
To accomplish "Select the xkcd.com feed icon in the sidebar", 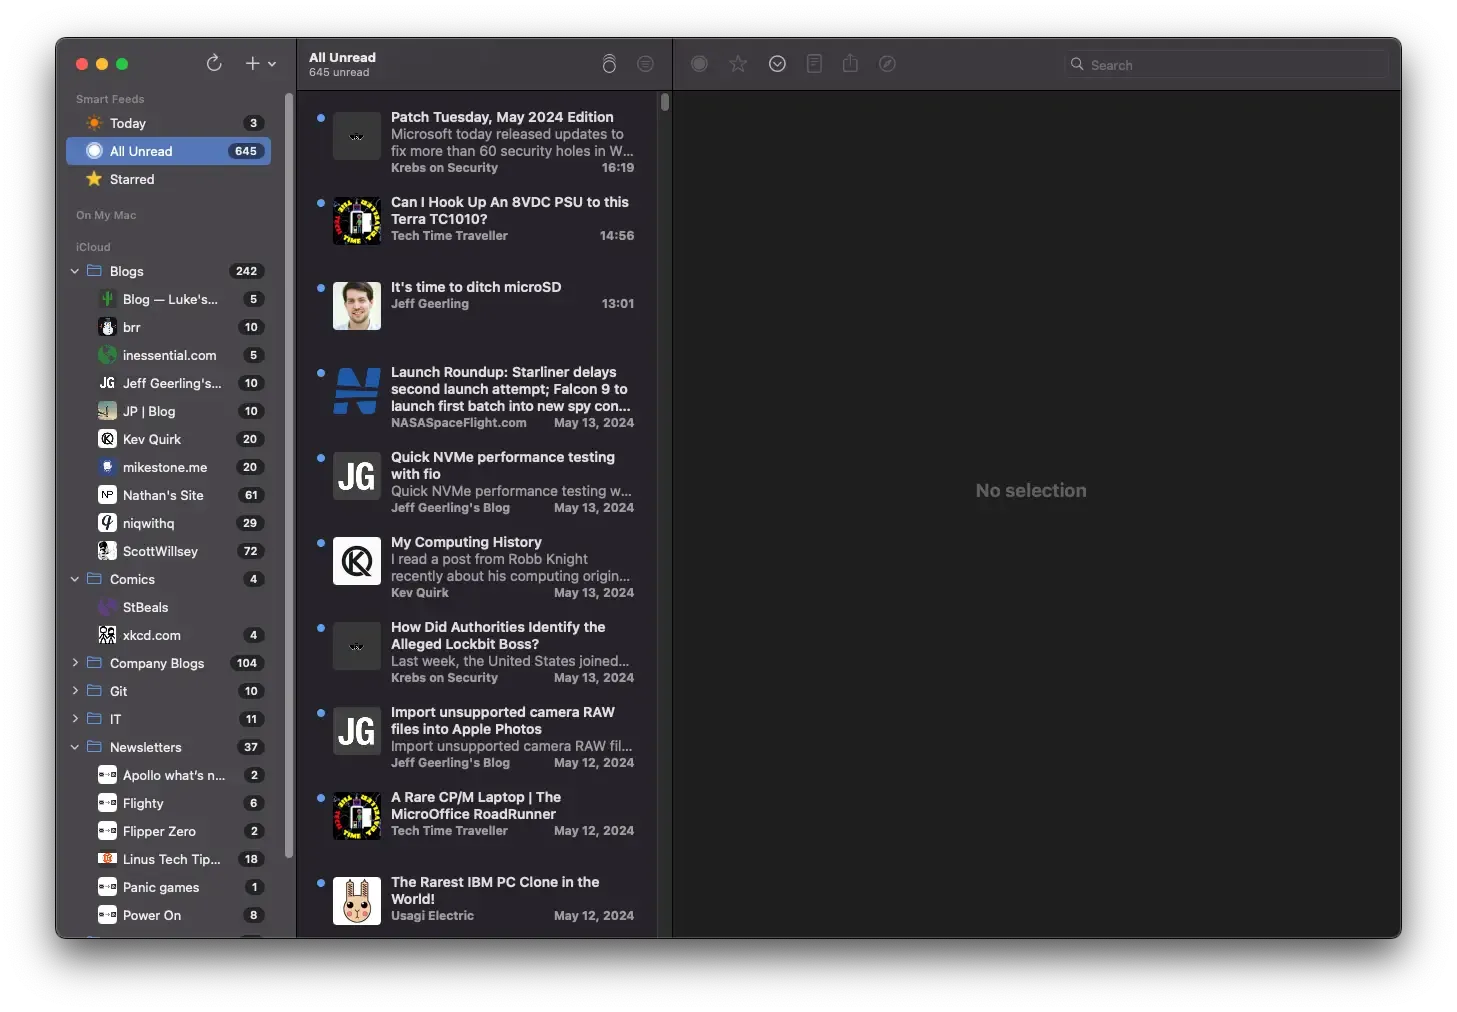I will 107,635.
